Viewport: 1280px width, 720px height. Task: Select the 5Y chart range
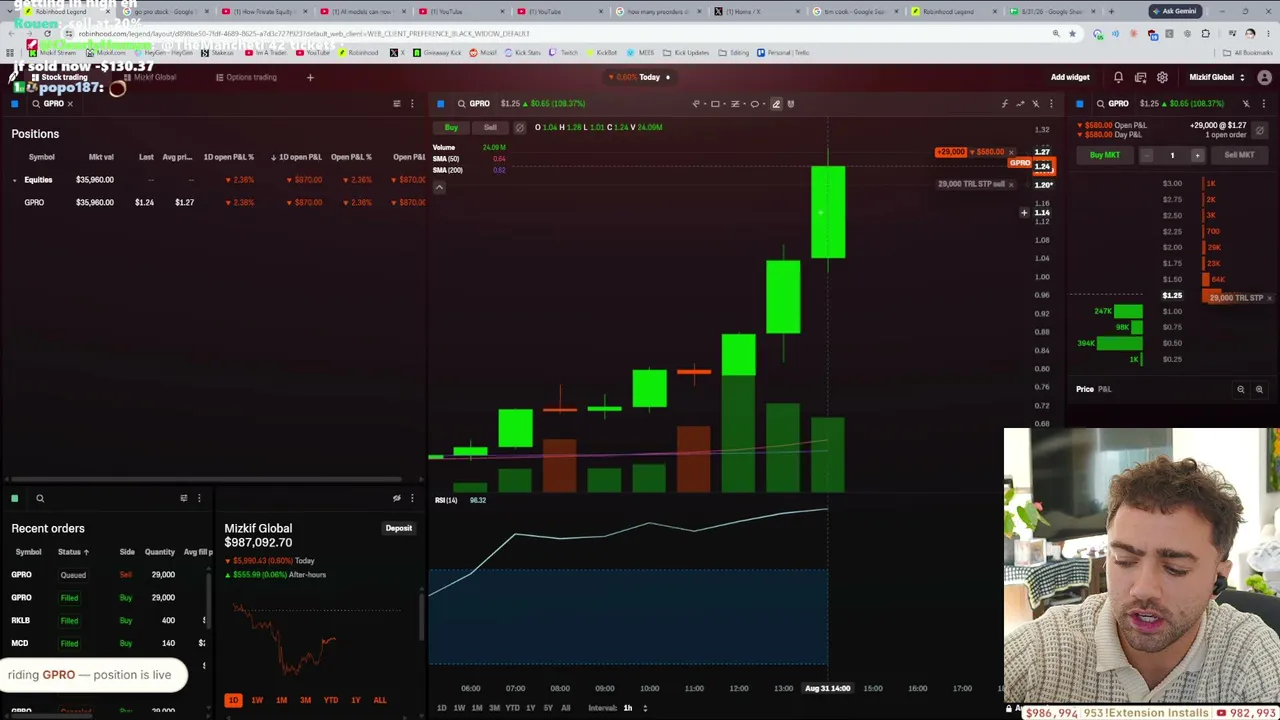[x=548, y=708]
